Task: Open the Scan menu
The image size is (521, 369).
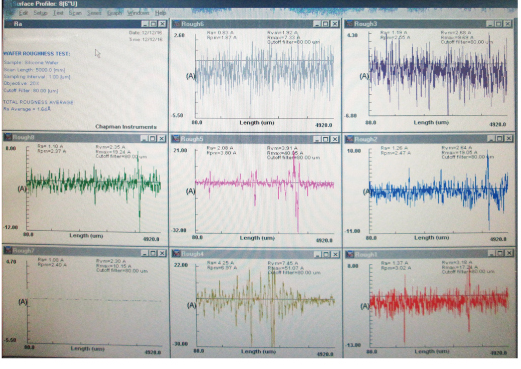Action: coord(75,13)
